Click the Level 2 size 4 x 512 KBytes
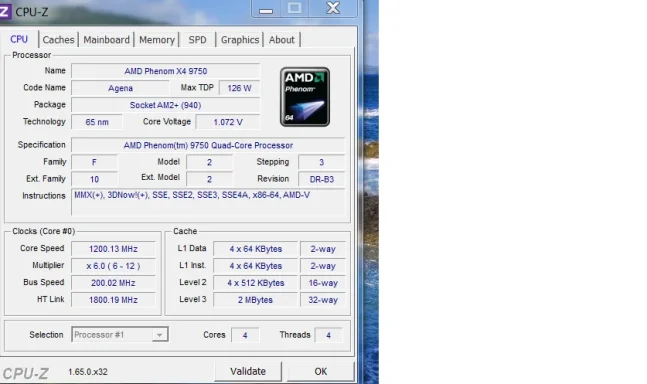 tap(255, 283)
